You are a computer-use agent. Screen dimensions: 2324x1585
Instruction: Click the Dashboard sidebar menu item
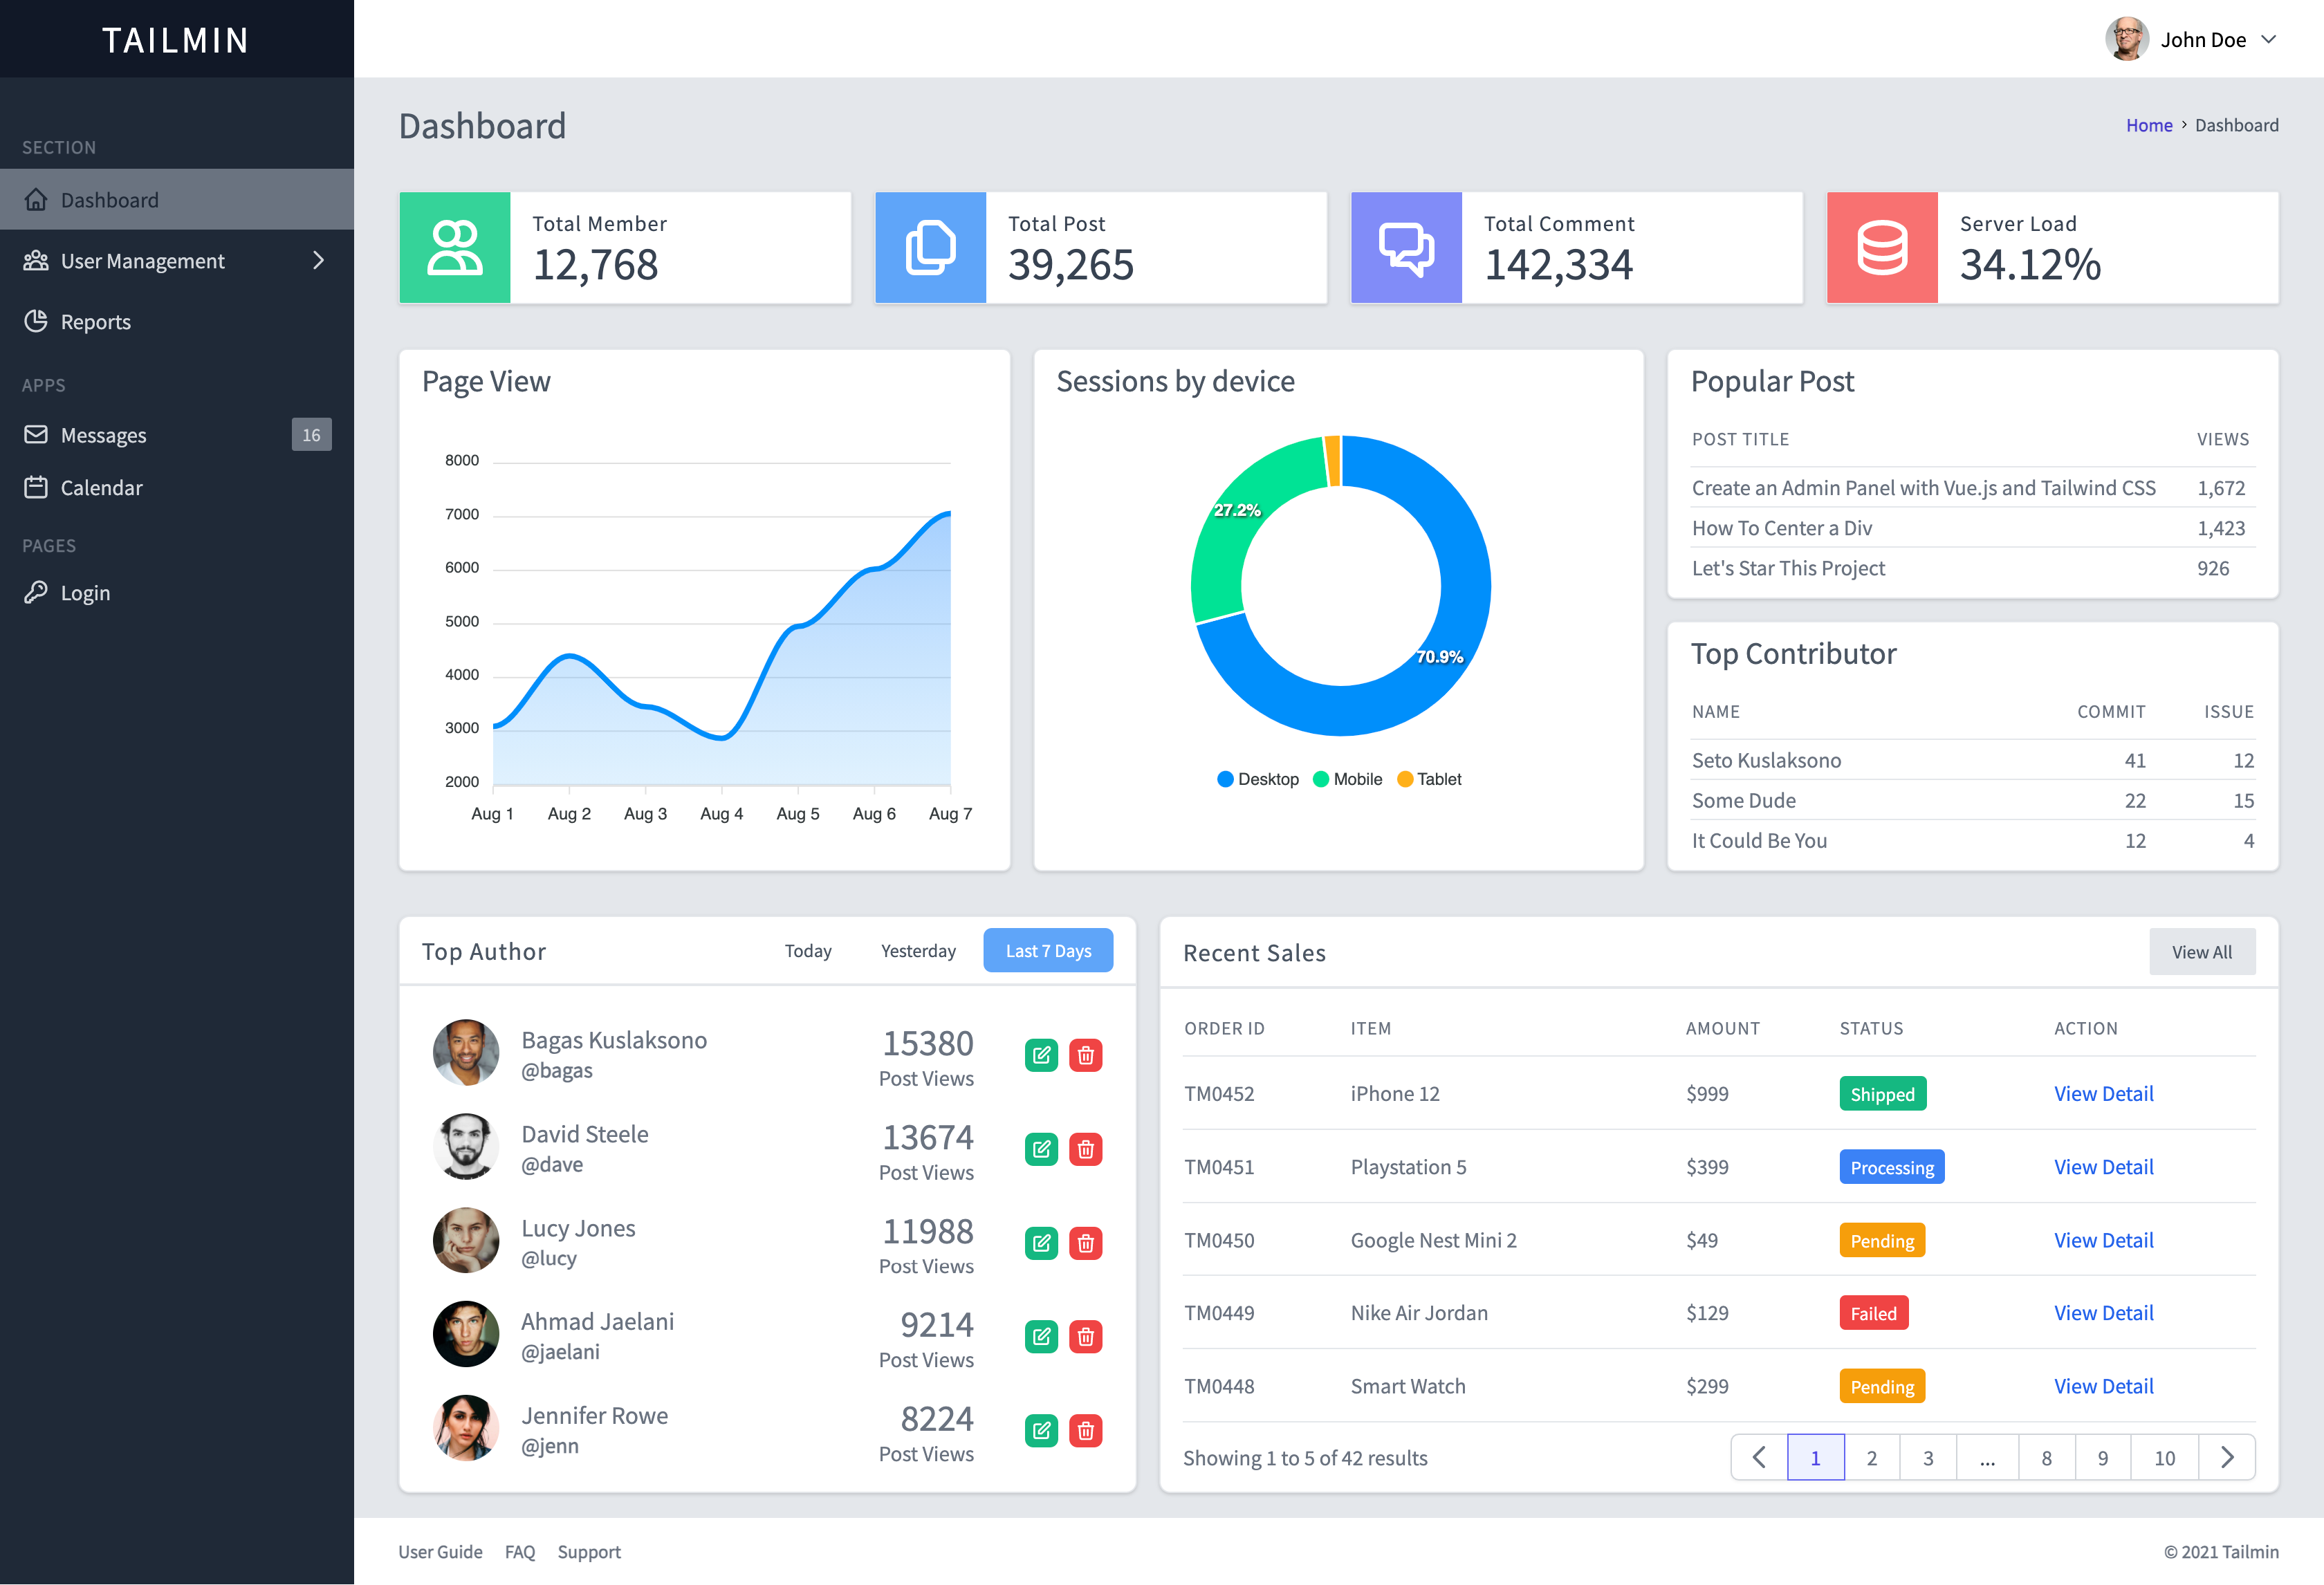click(x=175, y=198)
